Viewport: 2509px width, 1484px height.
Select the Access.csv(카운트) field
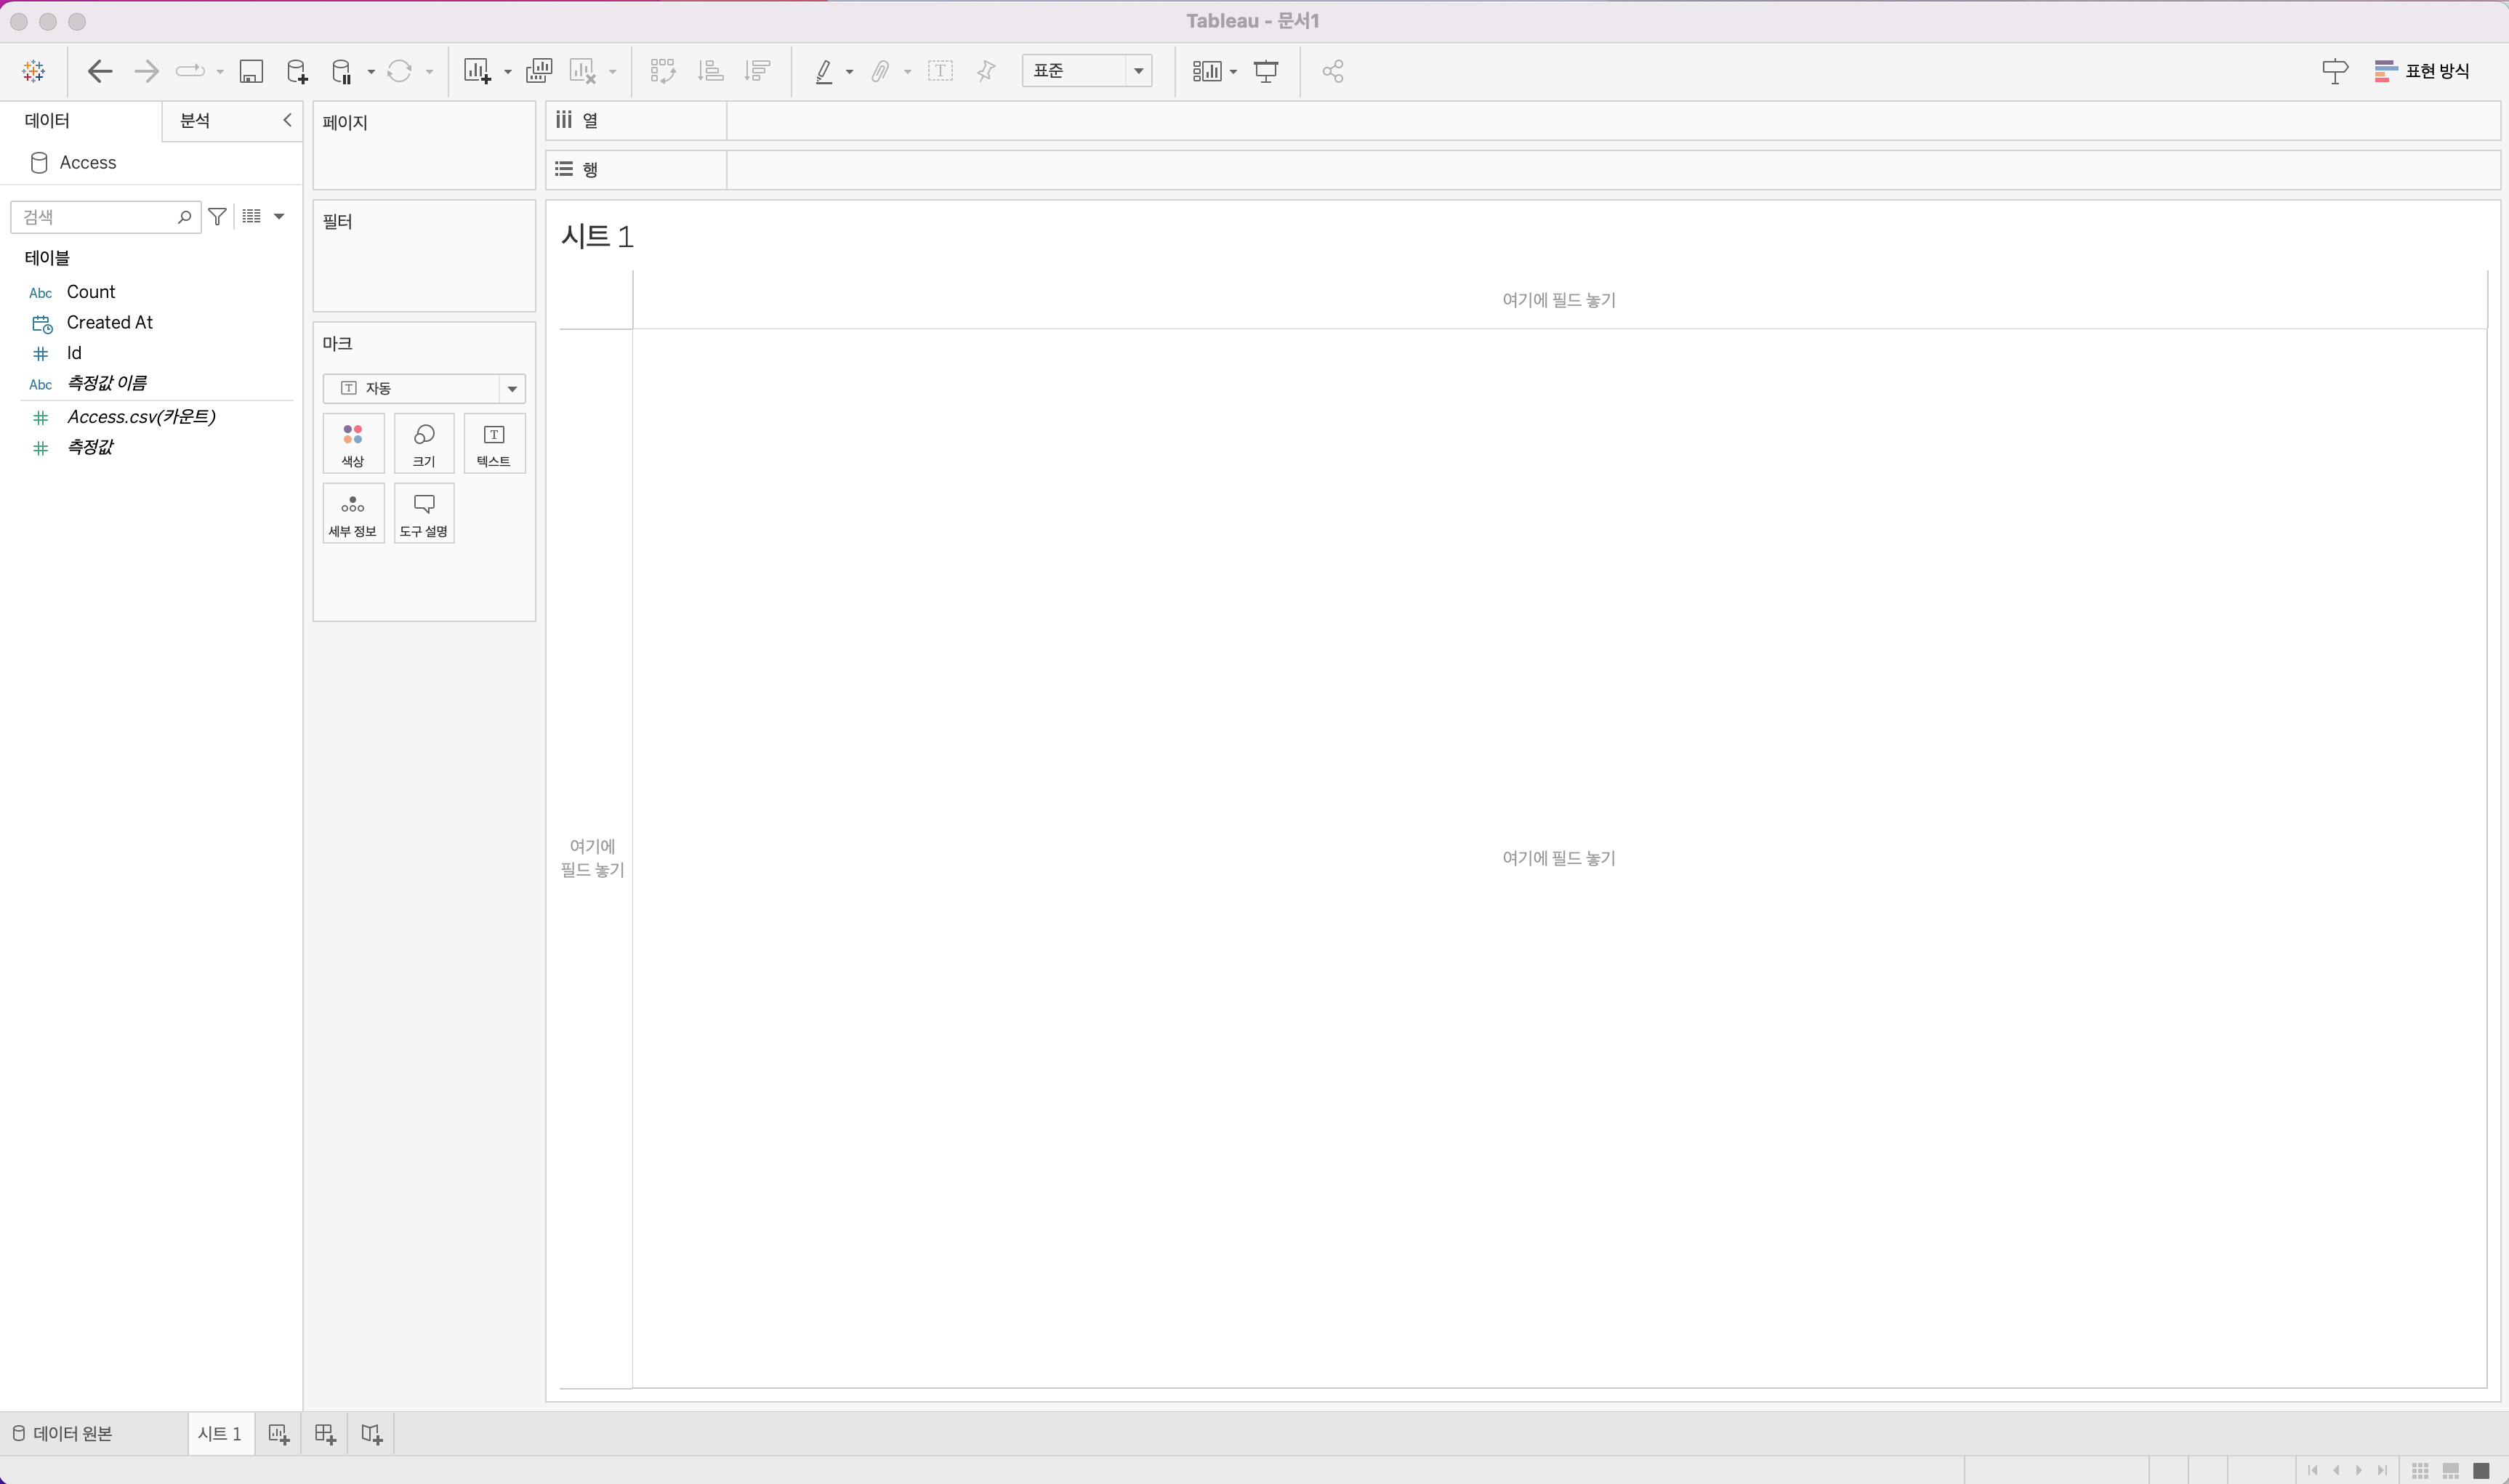point(141,417)
